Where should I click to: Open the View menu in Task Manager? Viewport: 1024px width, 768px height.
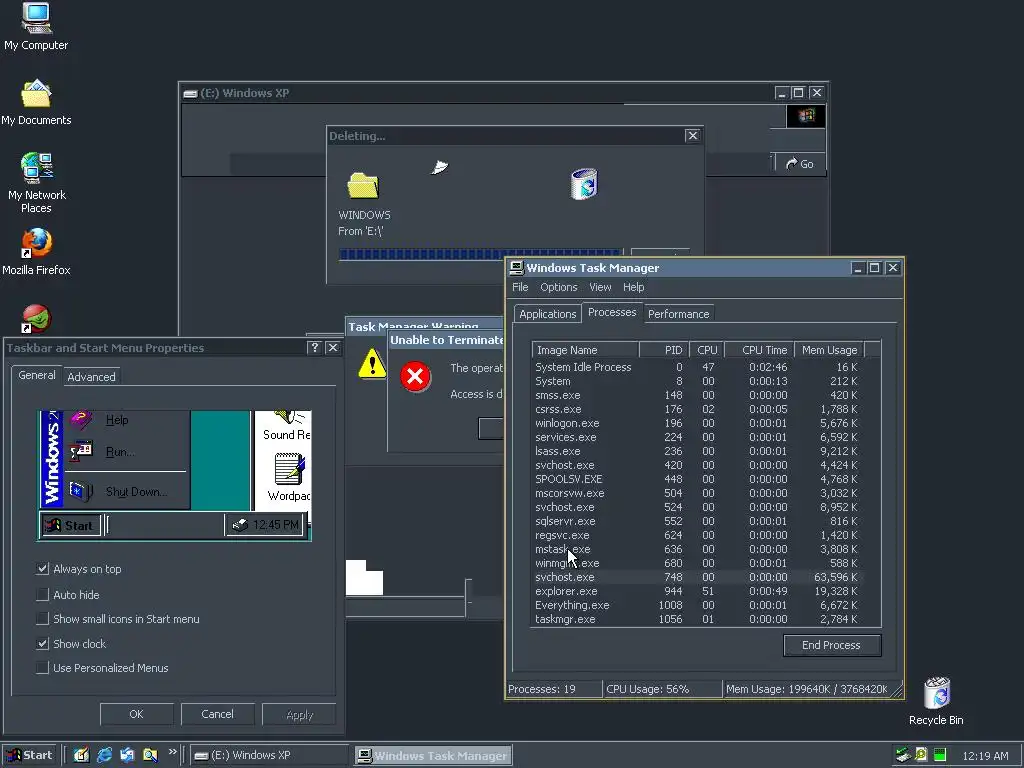(x=600, y=287)
